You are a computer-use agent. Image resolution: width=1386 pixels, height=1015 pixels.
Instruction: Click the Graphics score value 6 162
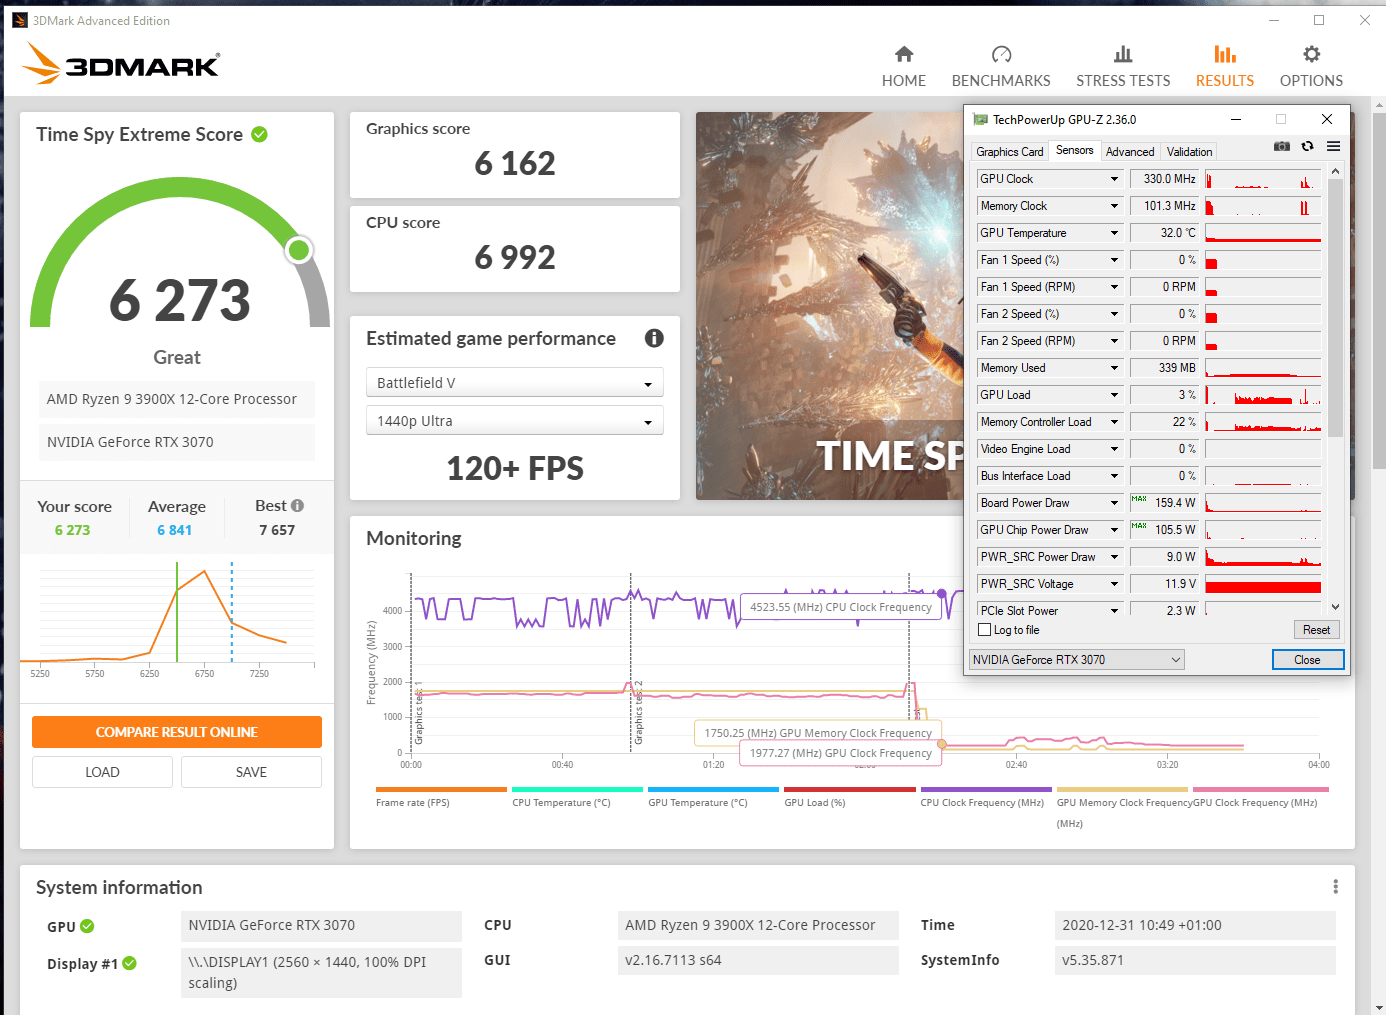coord(515,163)
